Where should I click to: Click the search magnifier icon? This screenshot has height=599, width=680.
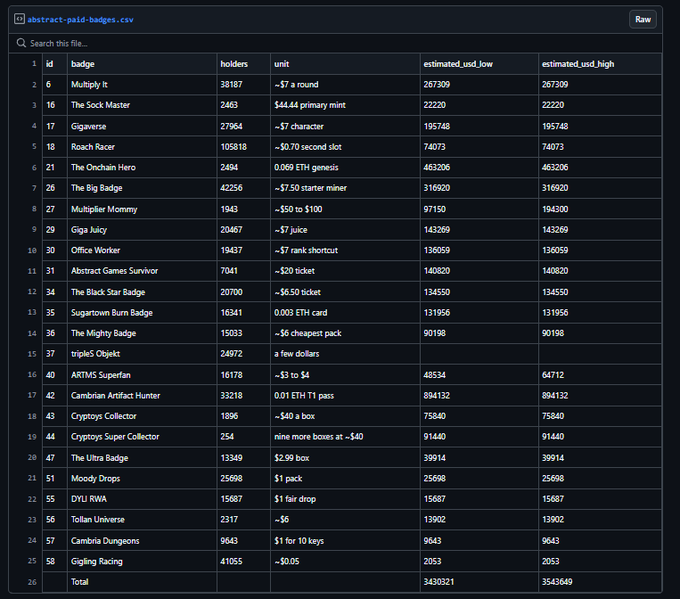coord(21,43)
